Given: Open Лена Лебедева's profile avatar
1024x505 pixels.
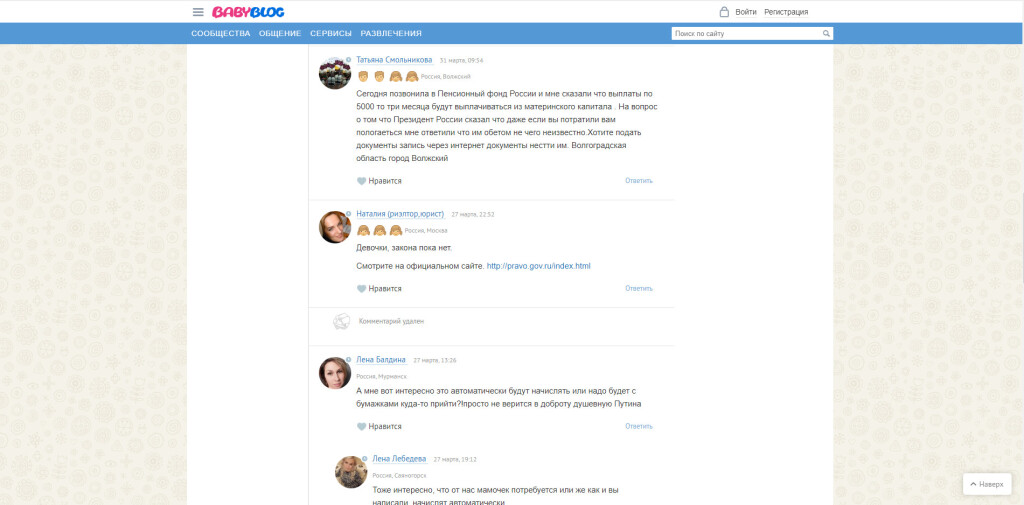Looking at the screenshot, I should [350, 472].
